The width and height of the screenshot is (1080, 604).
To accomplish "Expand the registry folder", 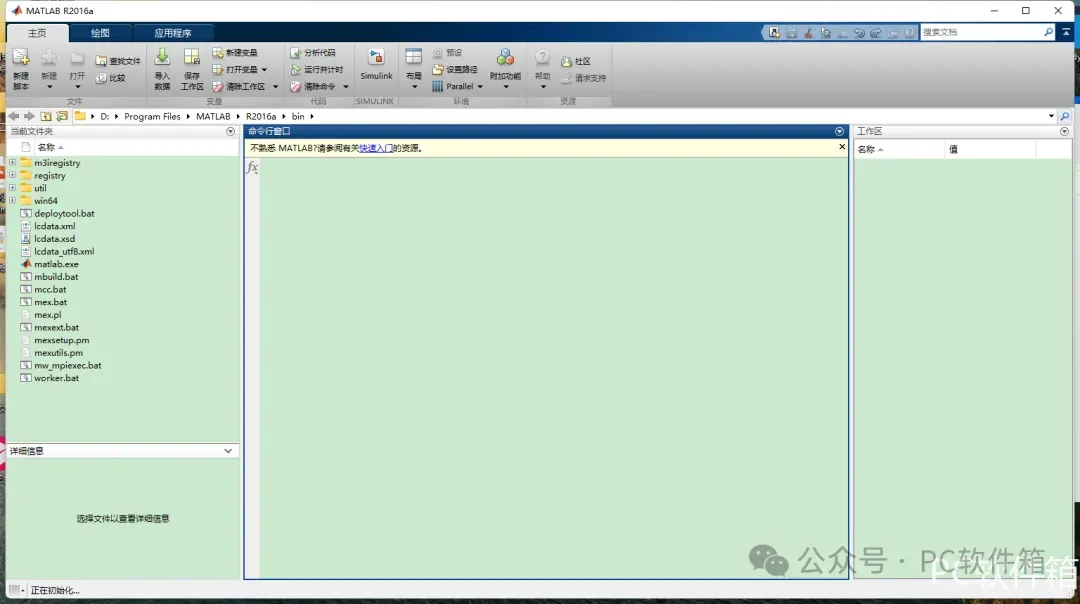I will pos(12,175).
